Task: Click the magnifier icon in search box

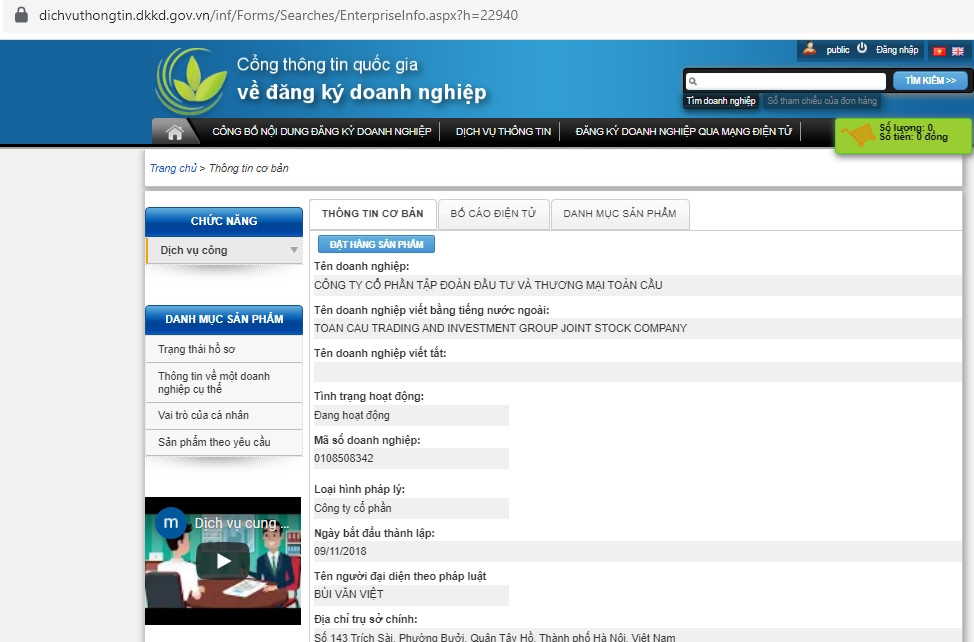Action: (692, 79)
